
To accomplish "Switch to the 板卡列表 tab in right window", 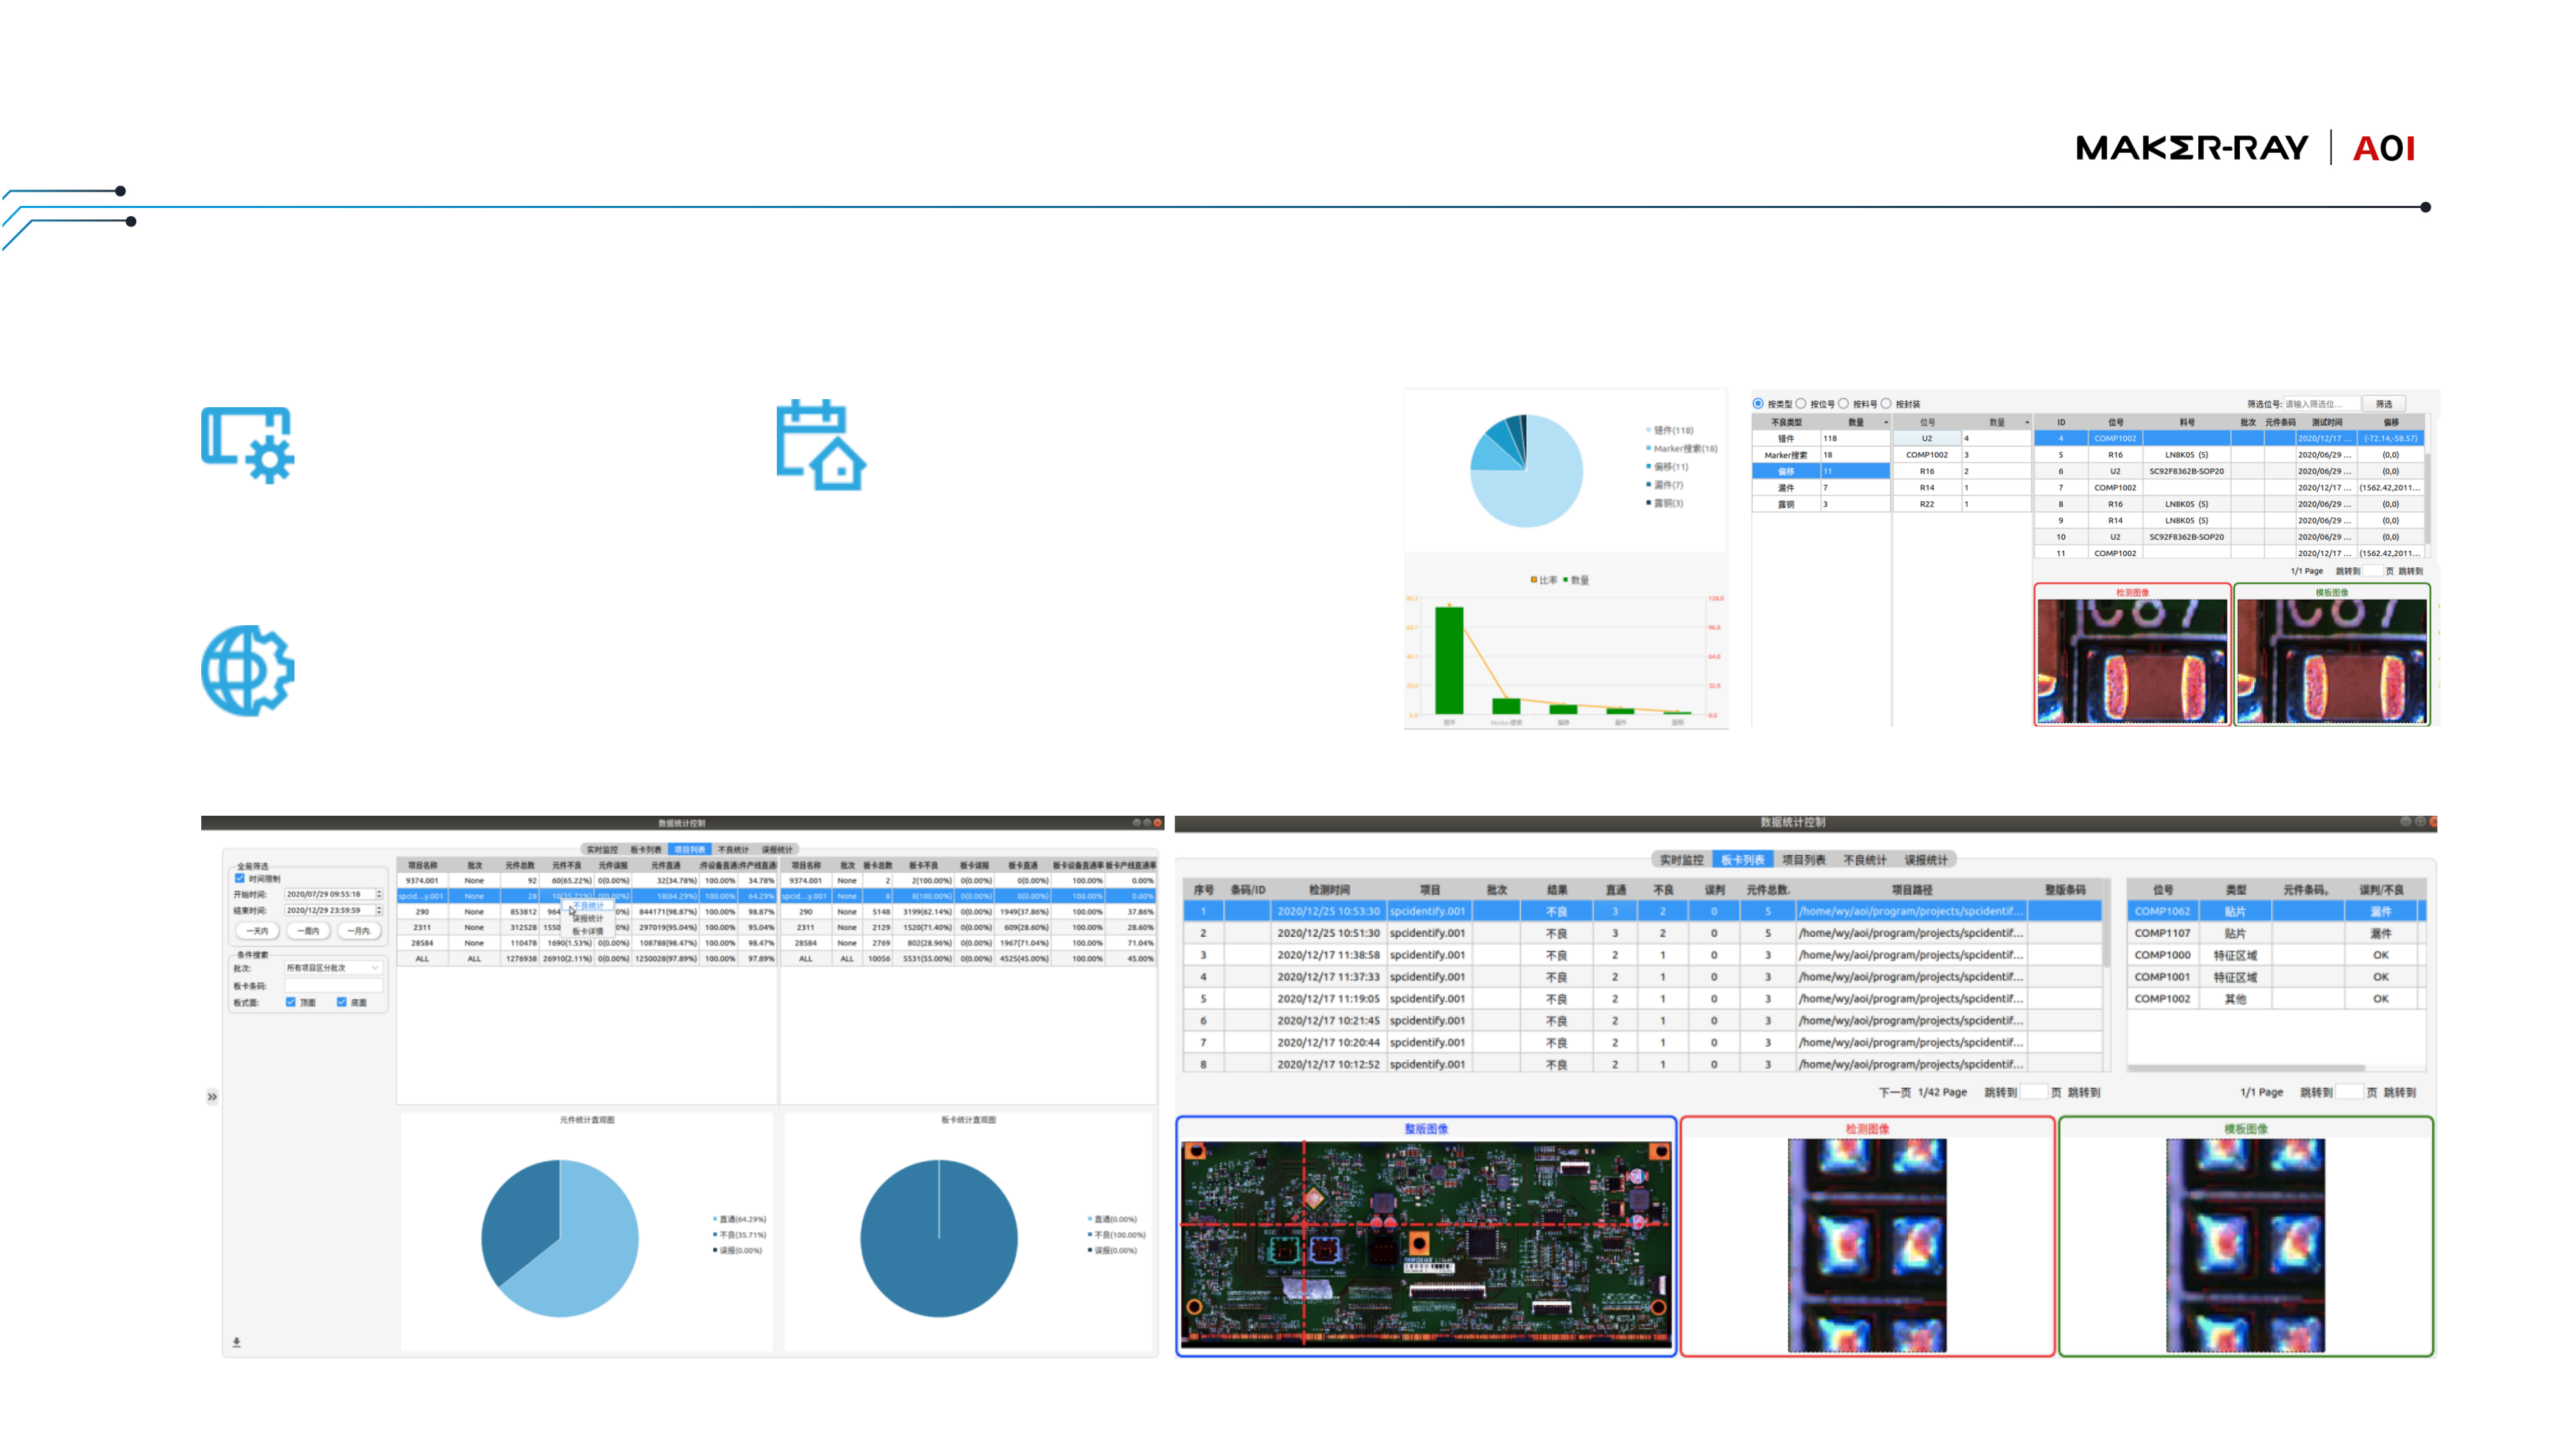I will [1742, 860].
